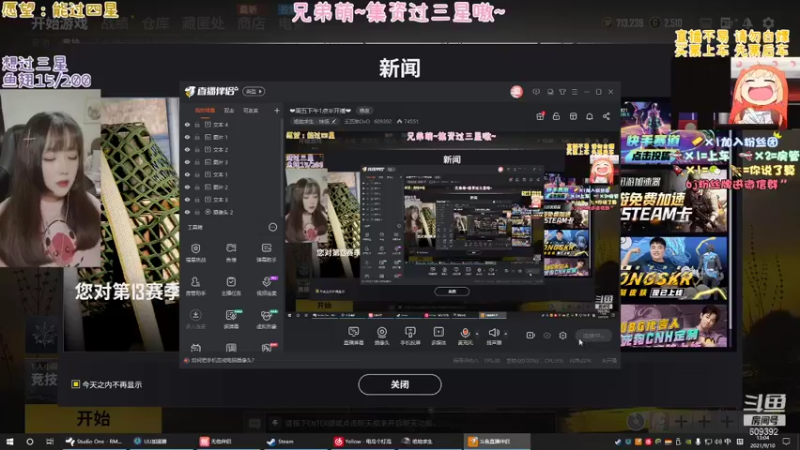Open the game settings gear top right
The height and width of the screenshot is (450, 800).
click(768, 22)
